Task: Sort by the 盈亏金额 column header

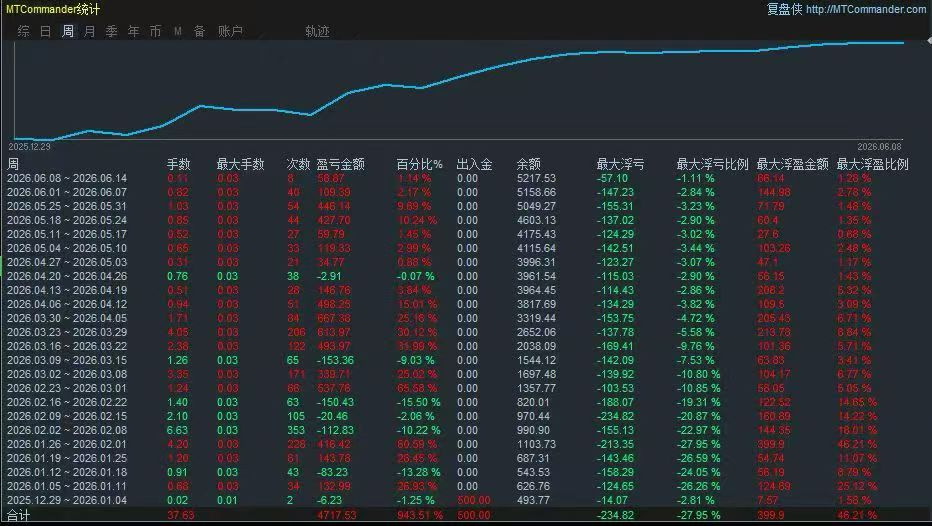Action: pyautogui.click(x=341, y=164)
